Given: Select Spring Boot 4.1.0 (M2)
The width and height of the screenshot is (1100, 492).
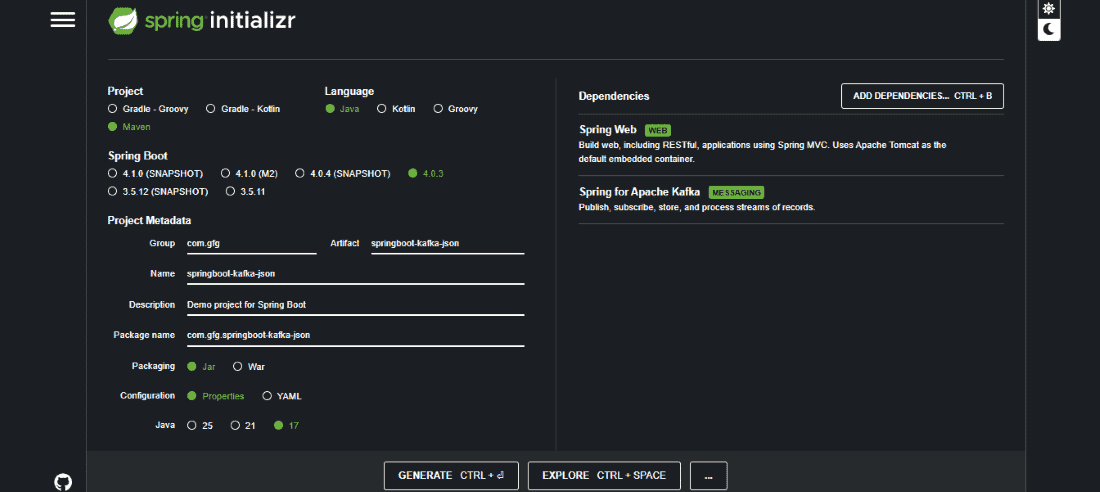Looking at the screenshot, I should pos(251,173).
